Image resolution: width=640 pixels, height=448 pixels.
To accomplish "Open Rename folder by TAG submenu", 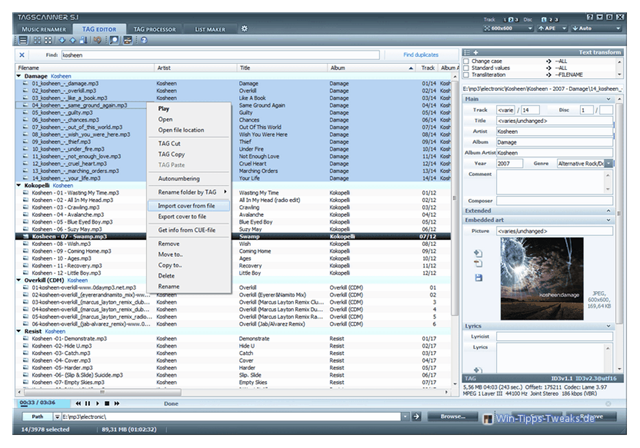I will coord(189,192).
